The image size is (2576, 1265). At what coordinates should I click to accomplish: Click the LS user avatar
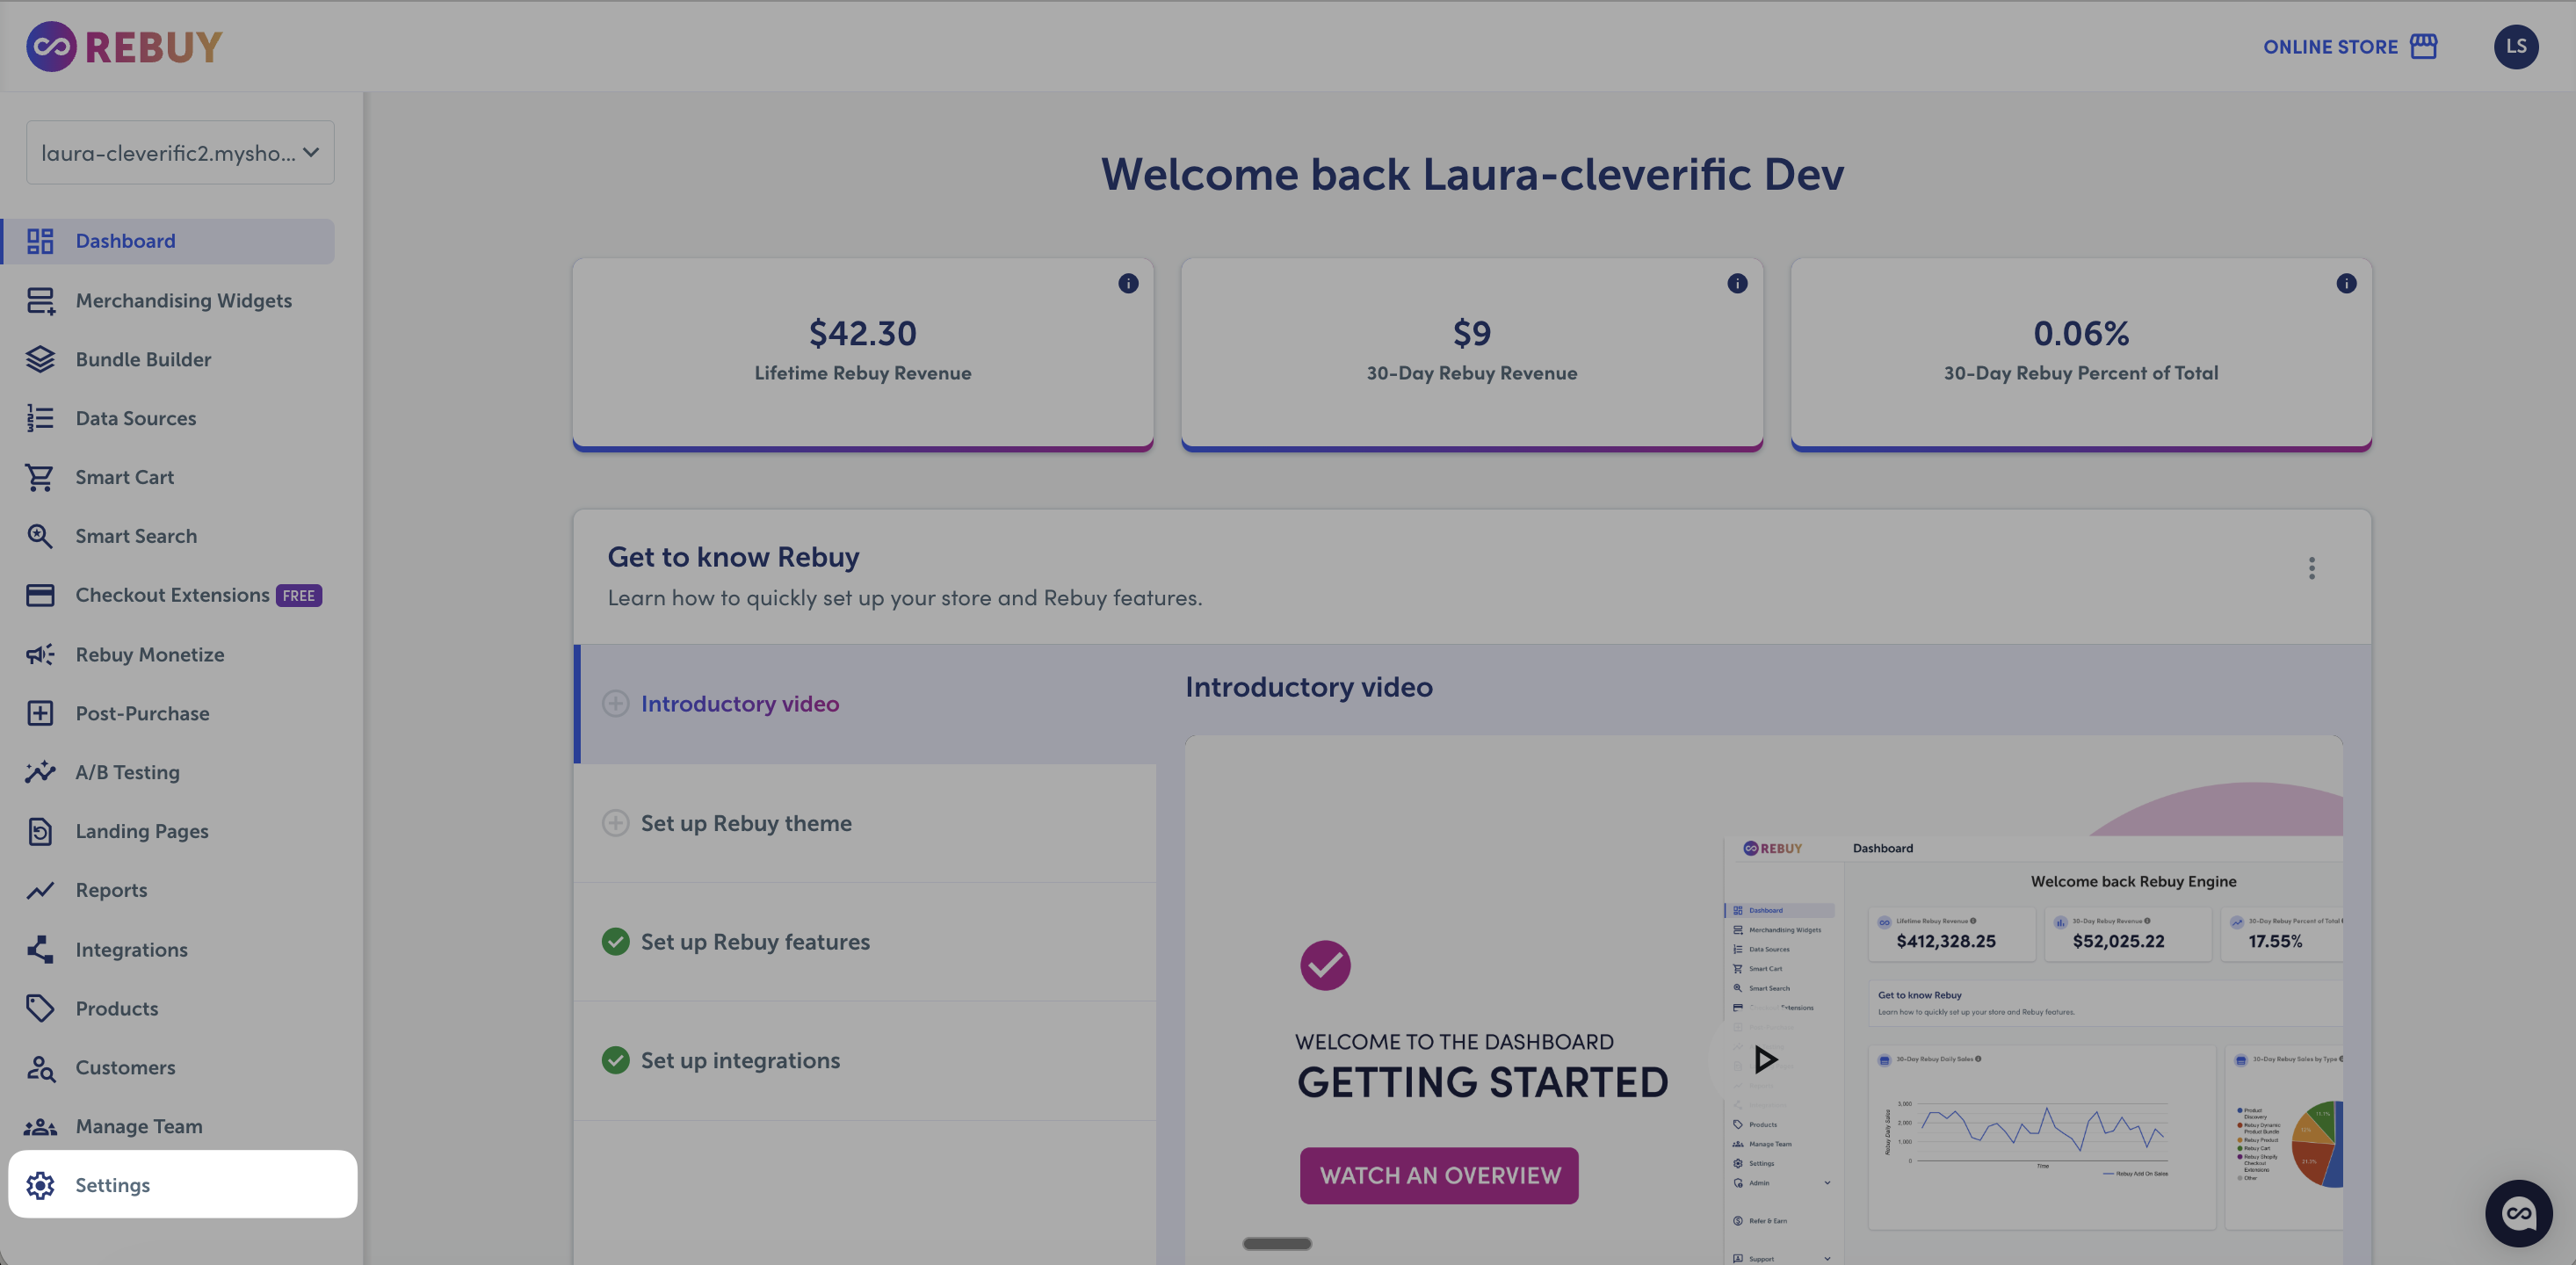[x=2515, y=46]
